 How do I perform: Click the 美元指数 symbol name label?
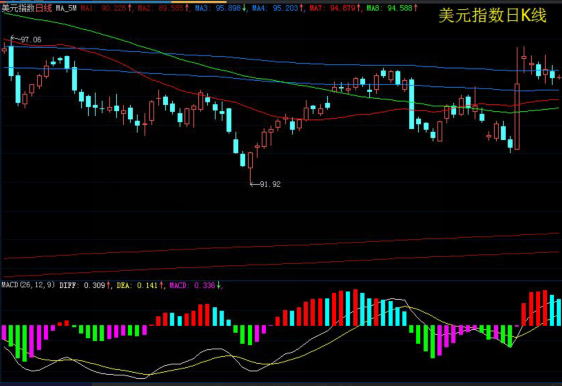click(x=18, y=8)
